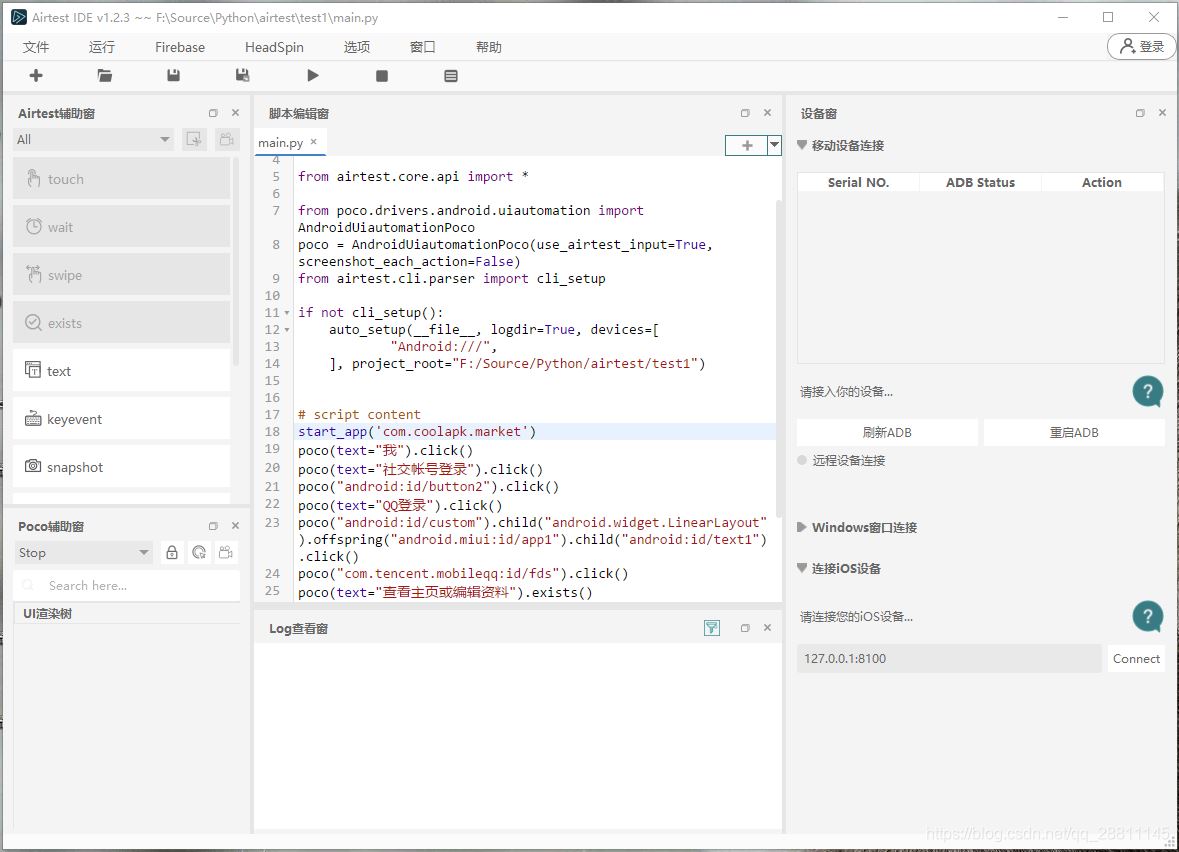Screen dimensions: 1179x852
Task: Click the 重启ADB button
Action: pyautogui.click(x=1074, y=432)
